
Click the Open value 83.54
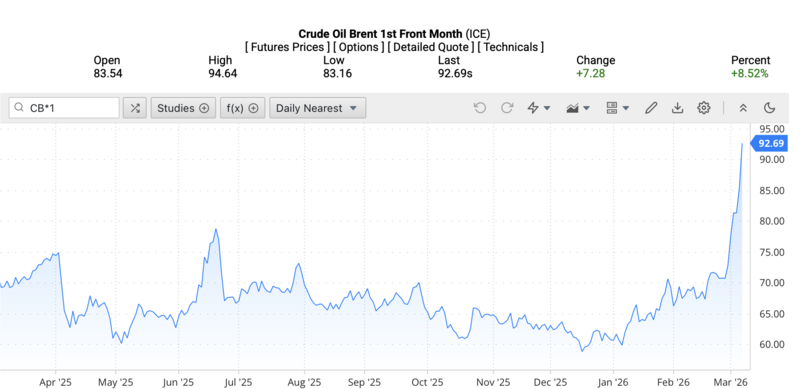[108, 74]
